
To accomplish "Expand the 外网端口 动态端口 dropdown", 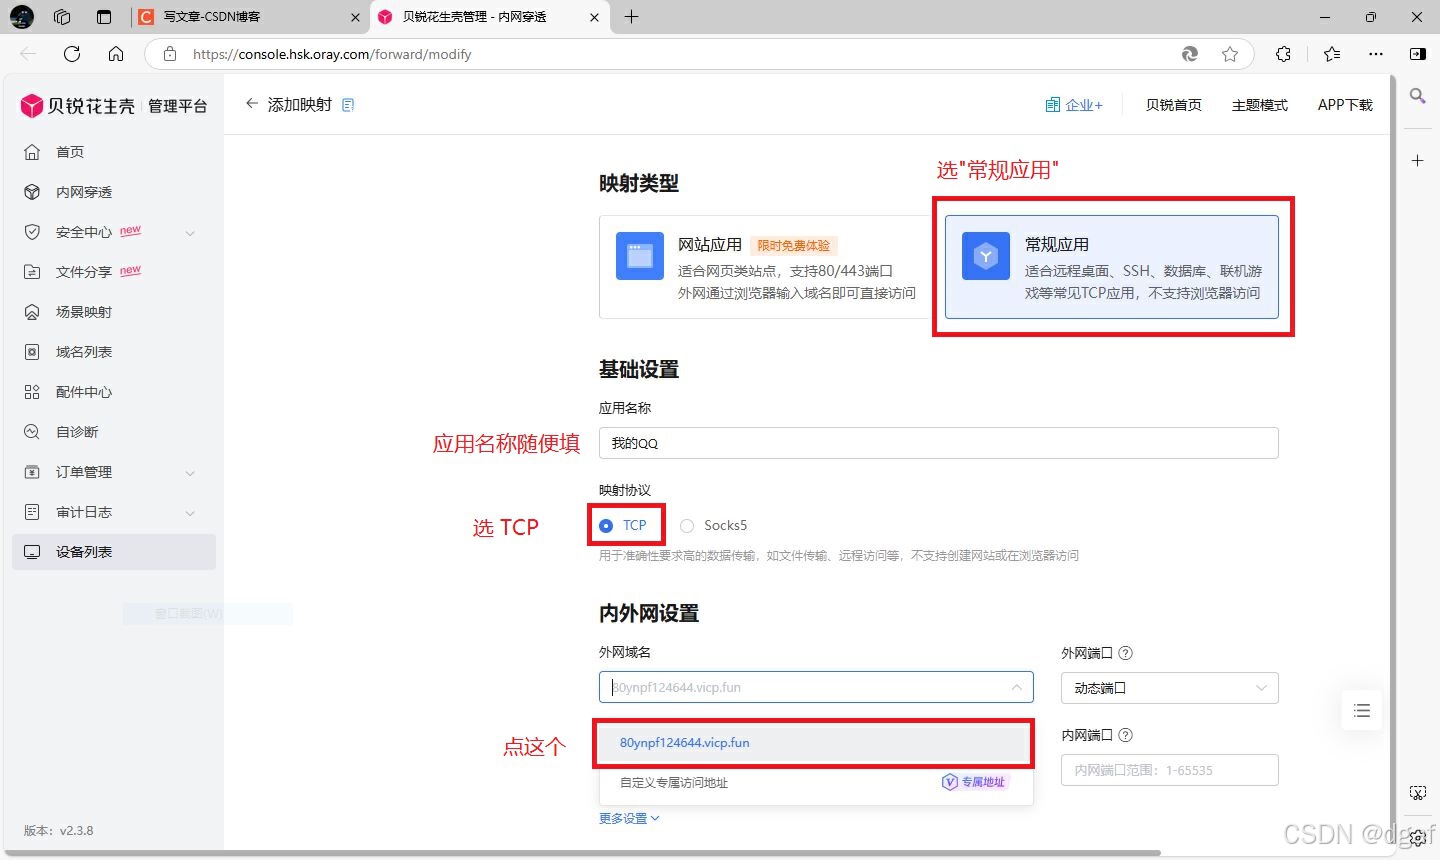I will point(1168,688).
